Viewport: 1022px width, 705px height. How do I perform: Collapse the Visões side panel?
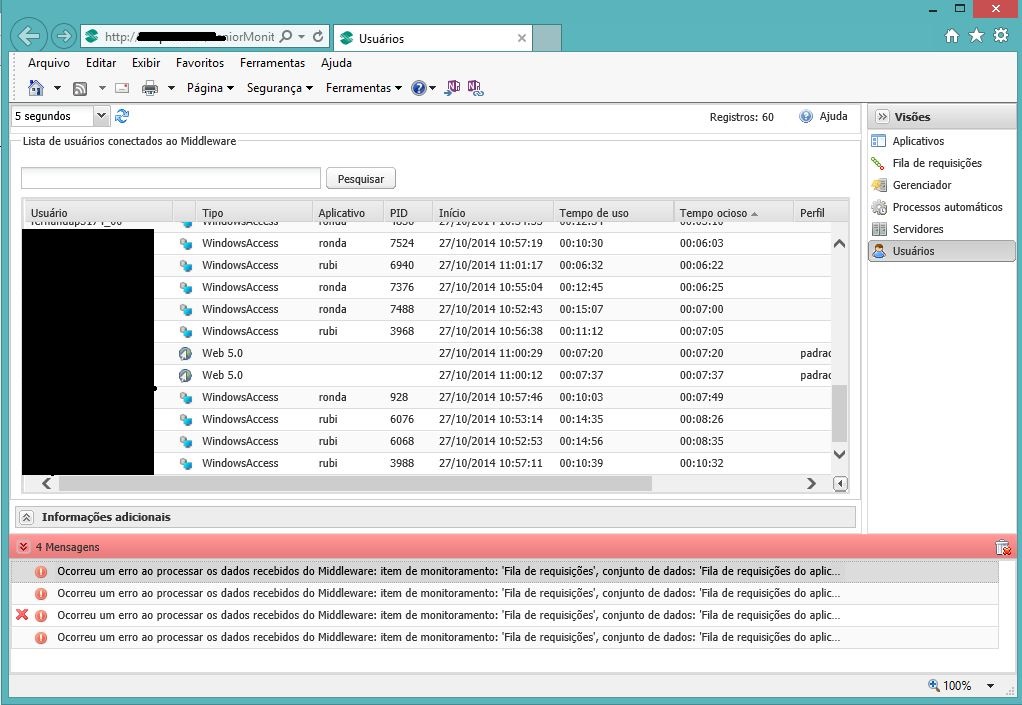[882, 117]
